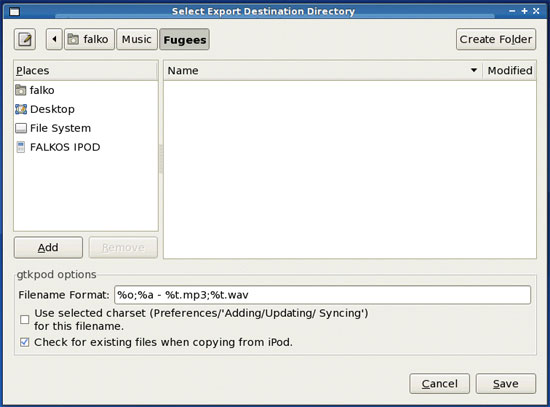Enable Use selected charset checkbox
This screenshot has height=407, width=550.
click(25, 319)
